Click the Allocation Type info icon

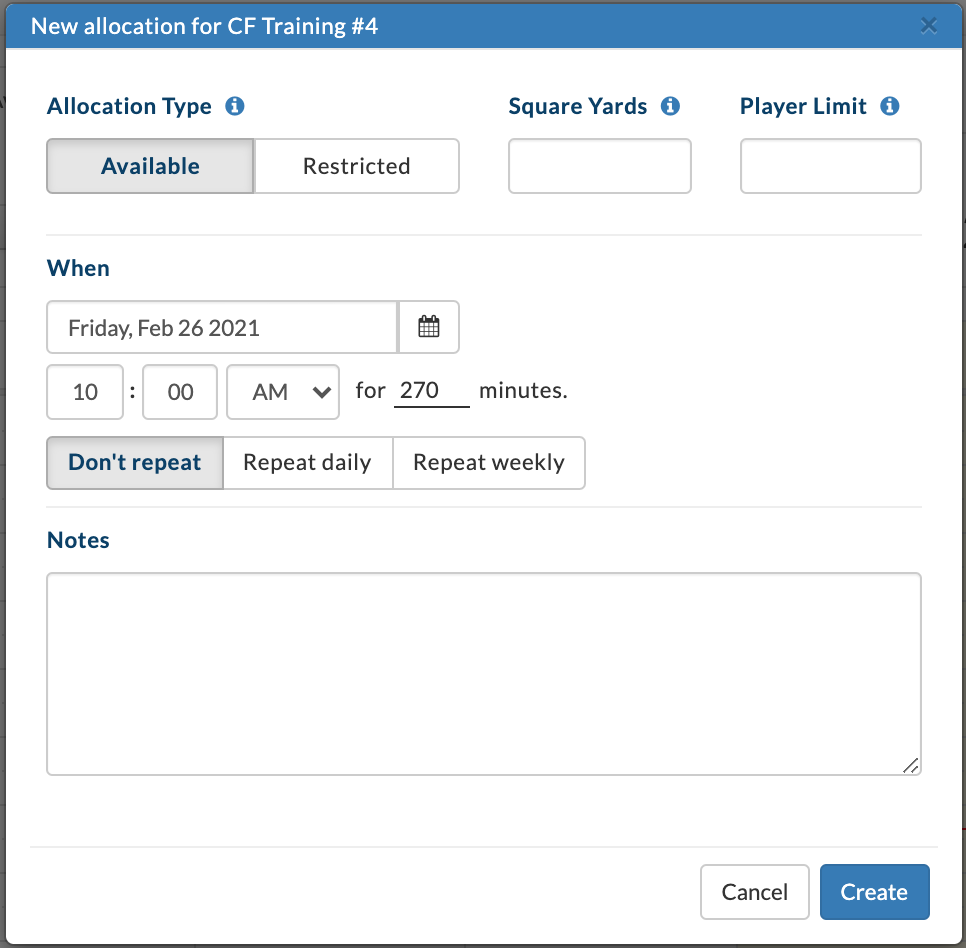(x=235, y=106)
